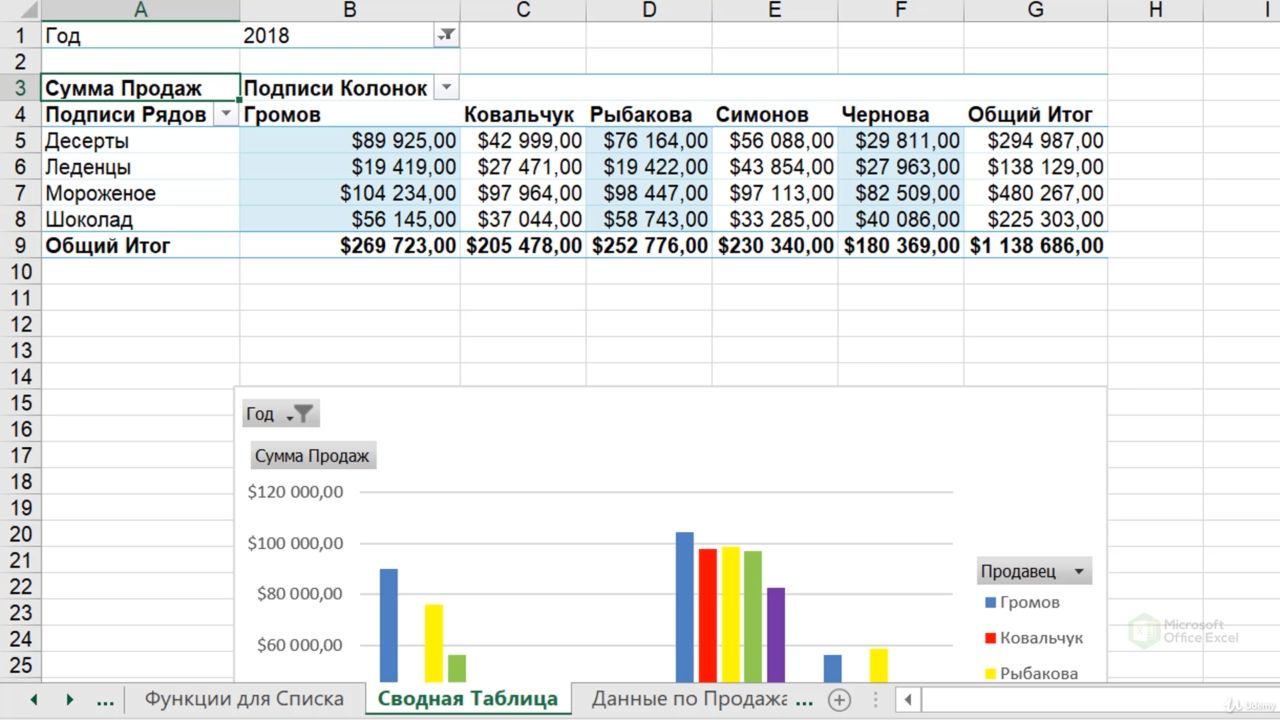
Task: Open the Подписи Колонок dropdown arrow
Action: pyautogui.click(x=446, y=88)
